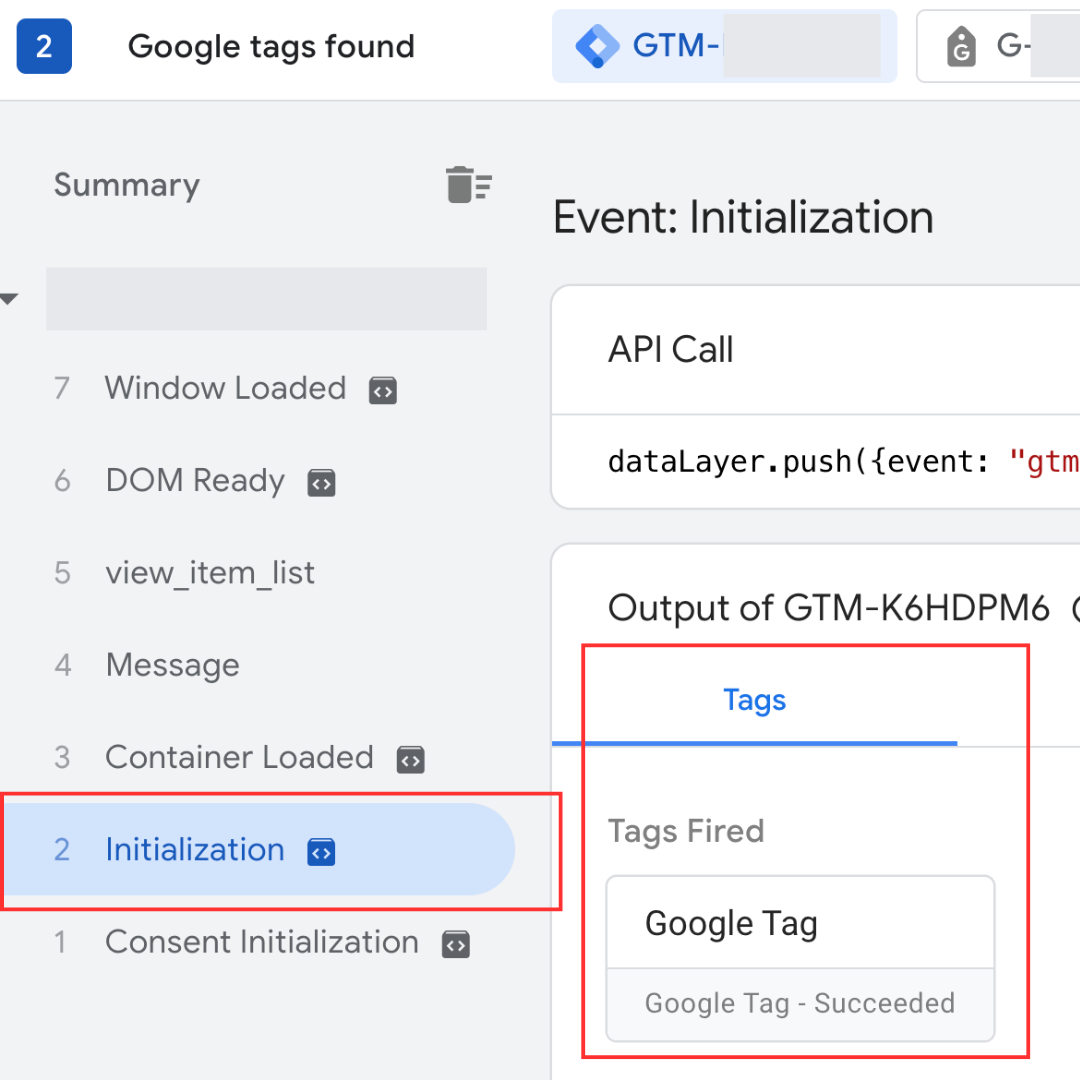This screenshot has width=1080, height=1080.
Task: Click the code icon next to Initialization
Action: [321, 852]
